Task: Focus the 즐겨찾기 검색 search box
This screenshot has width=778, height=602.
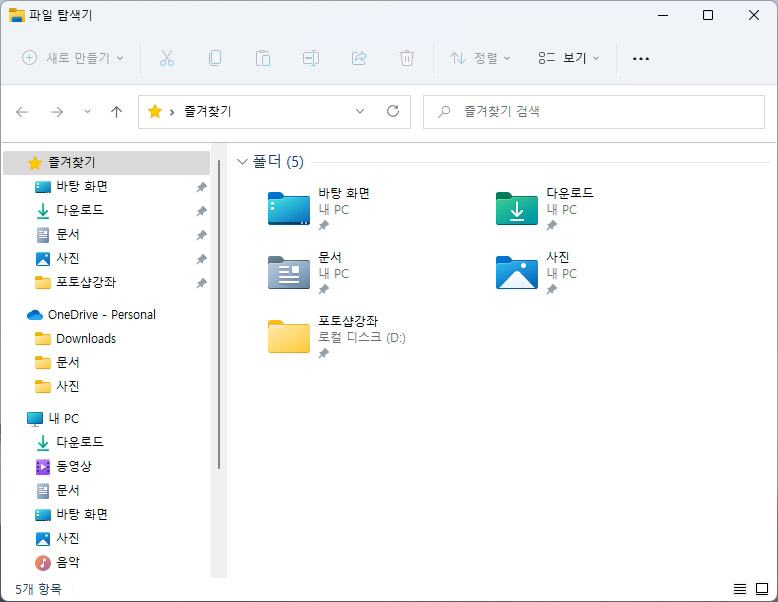Action: pos(593,112)
